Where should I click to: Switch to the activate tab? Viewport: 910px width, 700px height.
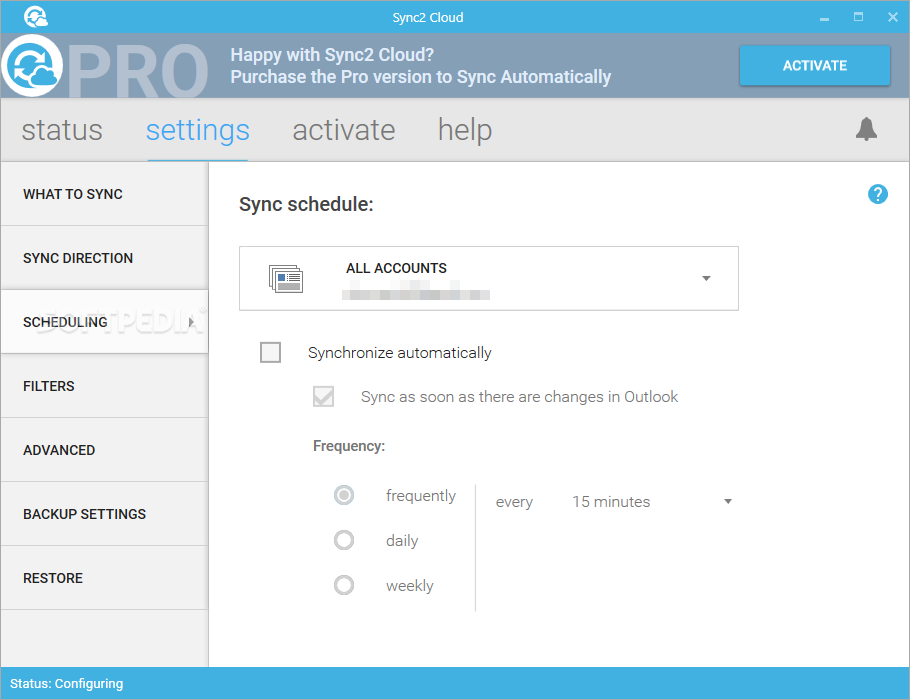coord(344,130)
